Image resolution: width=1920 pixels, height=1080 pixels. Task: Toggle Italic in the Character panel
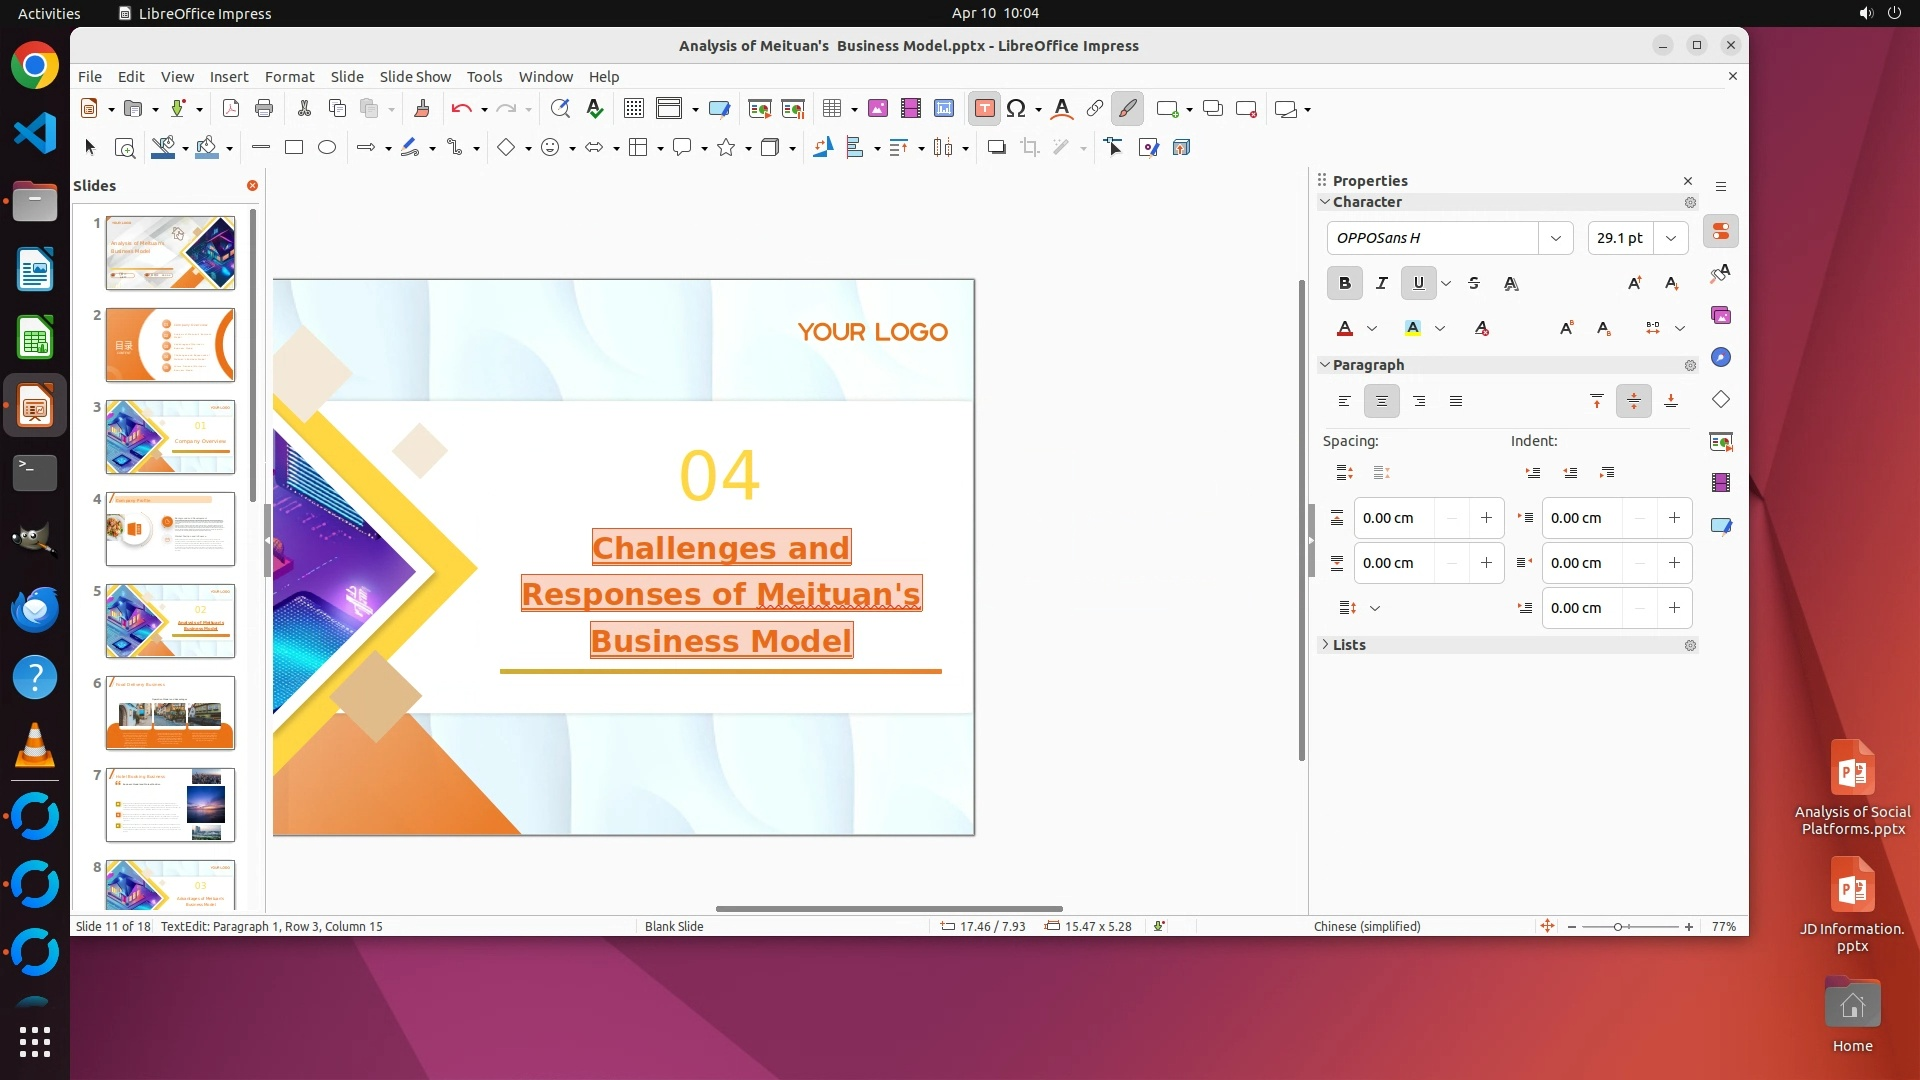[1382, 284]
